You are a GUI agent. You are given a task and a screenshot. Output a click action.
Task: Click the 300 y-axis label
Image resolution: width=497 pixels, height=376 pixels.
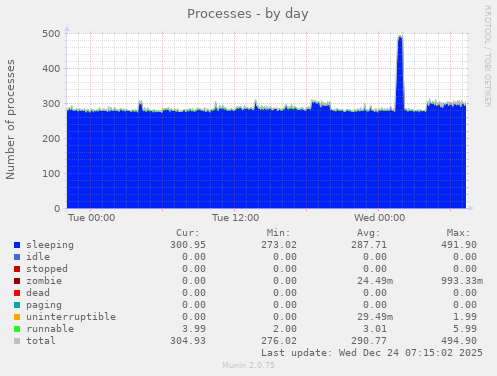[51, 104]
